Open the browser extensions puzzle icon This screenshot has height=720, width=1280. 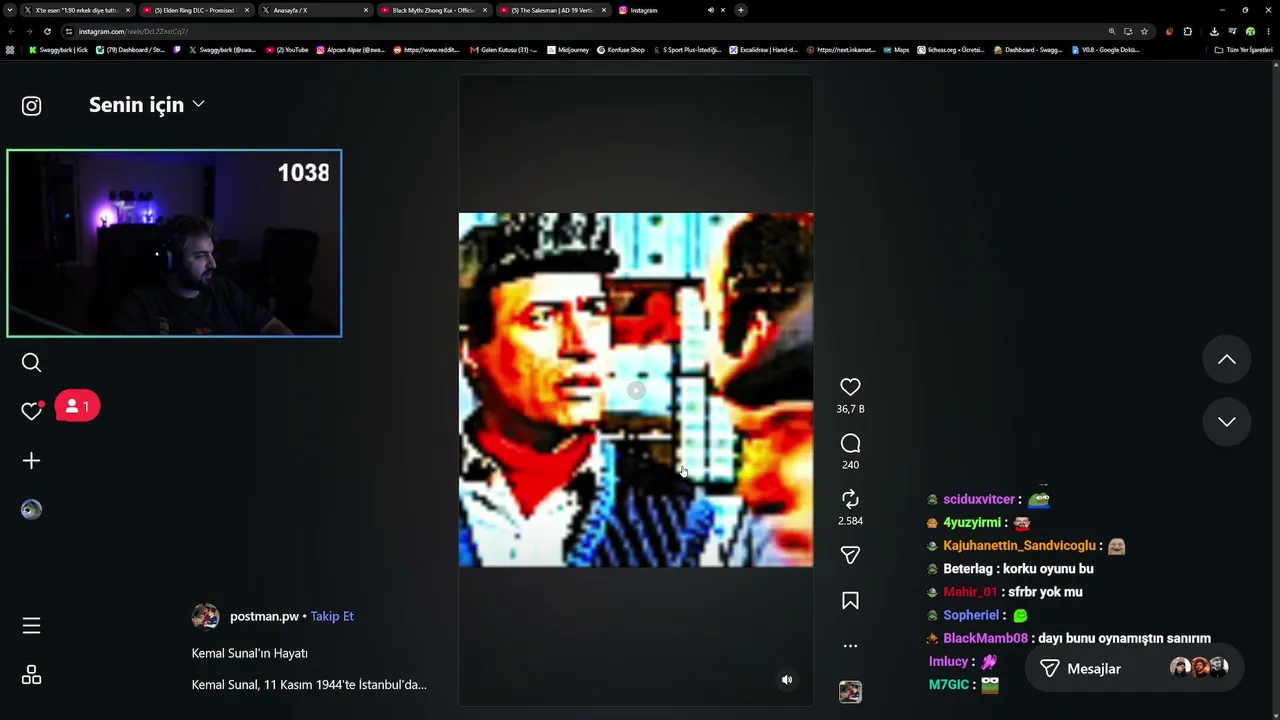point(1188,31)
